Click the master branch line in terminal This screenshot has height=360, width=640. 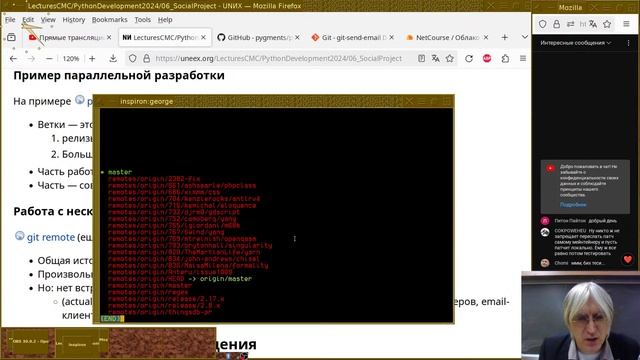pos(120,172)
